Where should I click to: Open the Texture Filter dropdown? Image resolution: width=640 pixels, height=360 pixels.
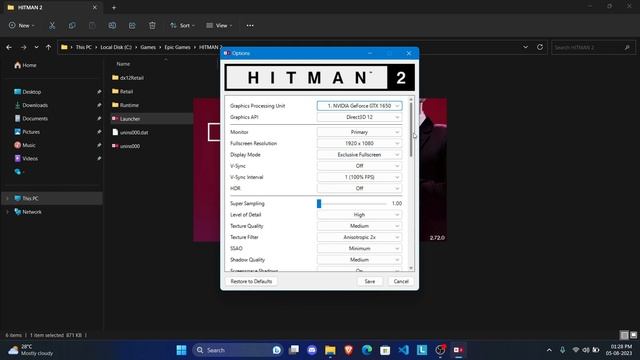pyautogui.click(x=359, y=237)
